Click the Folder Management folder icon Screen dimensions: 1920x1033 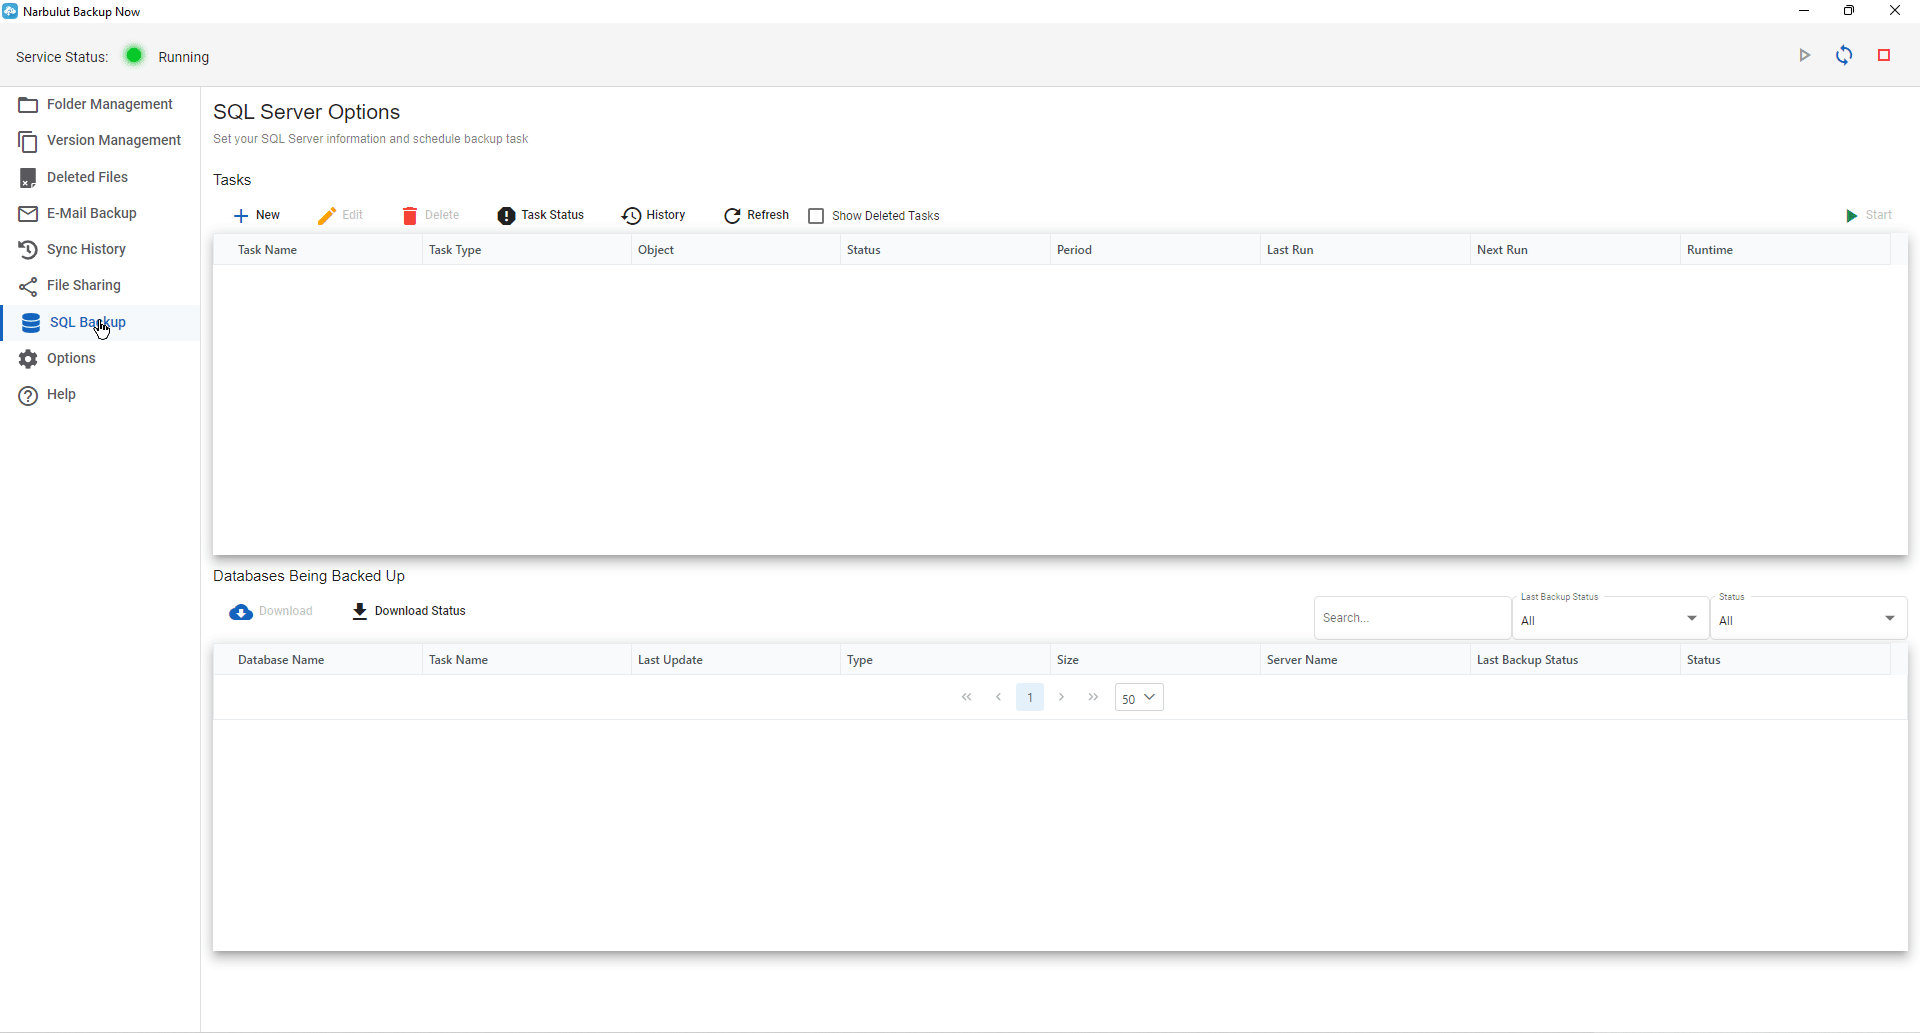click(28, 105)
